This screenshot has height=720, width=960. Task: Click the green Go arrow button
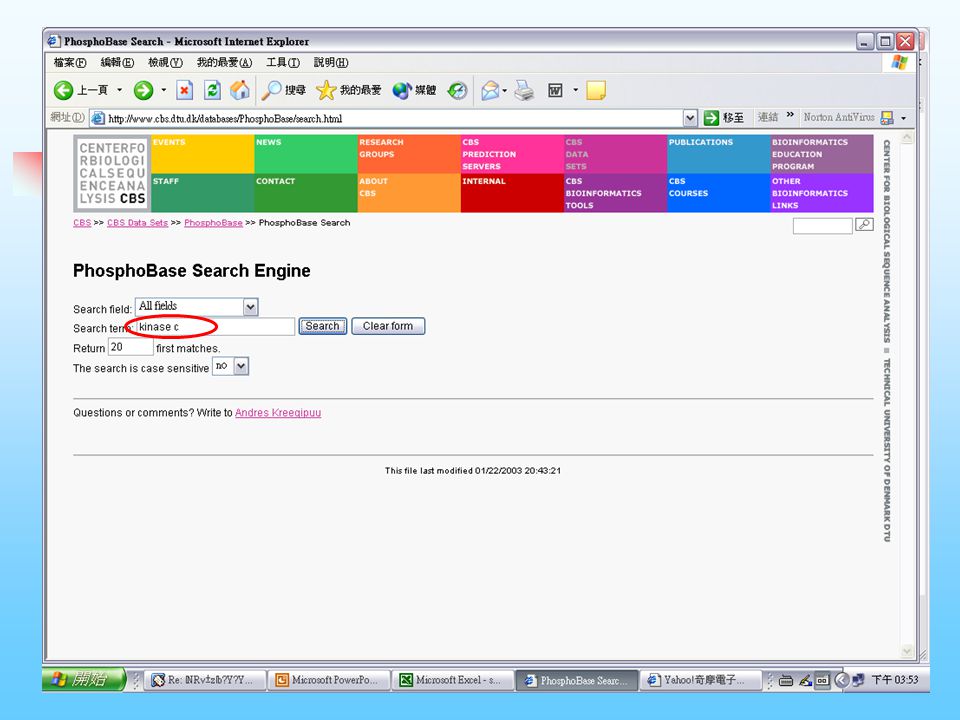click(x=711, y=118)
